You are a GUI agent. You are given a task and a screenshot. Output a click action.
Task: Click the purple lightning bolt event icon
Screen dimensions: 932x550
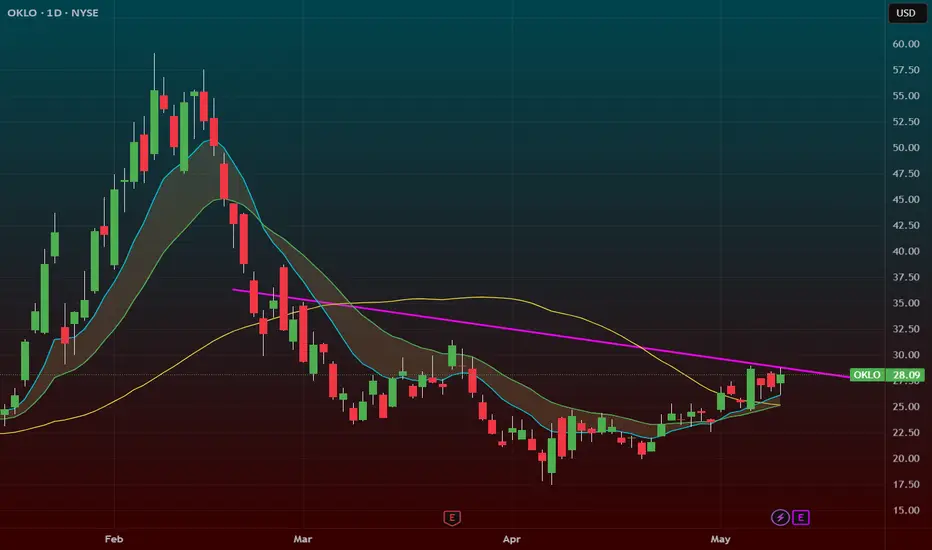click(780, 517)
